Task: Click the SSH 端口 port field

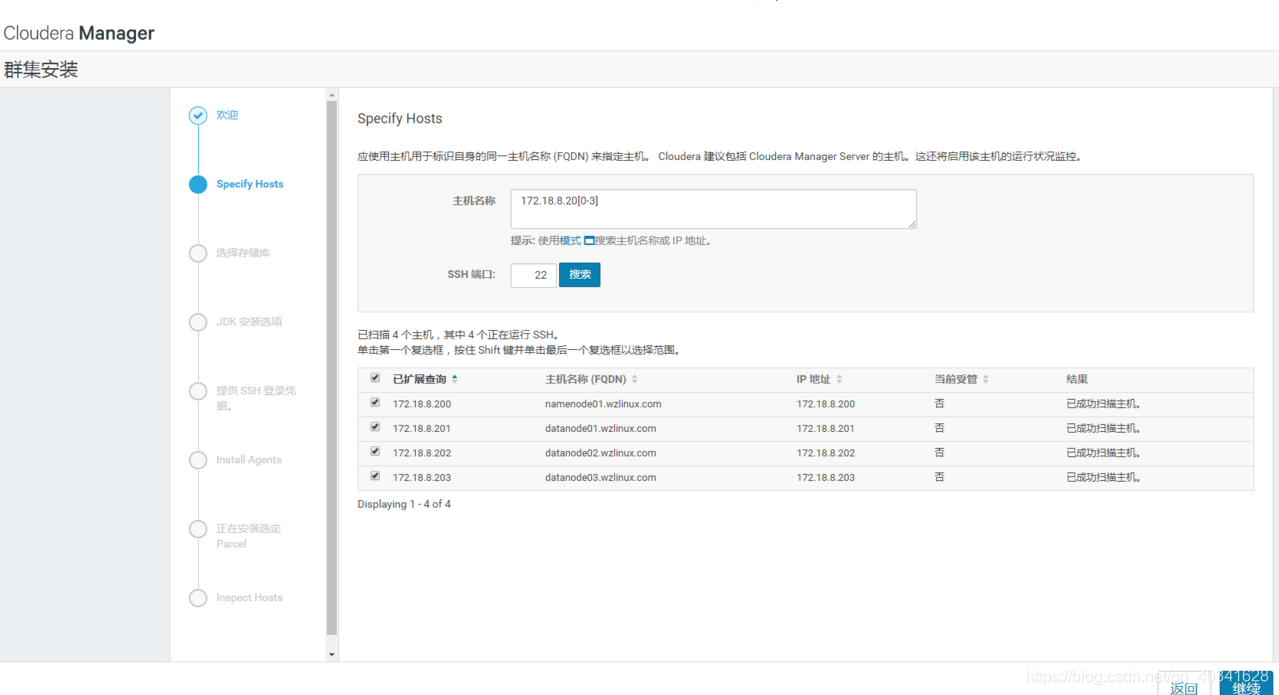Action: tap(533, 275)
